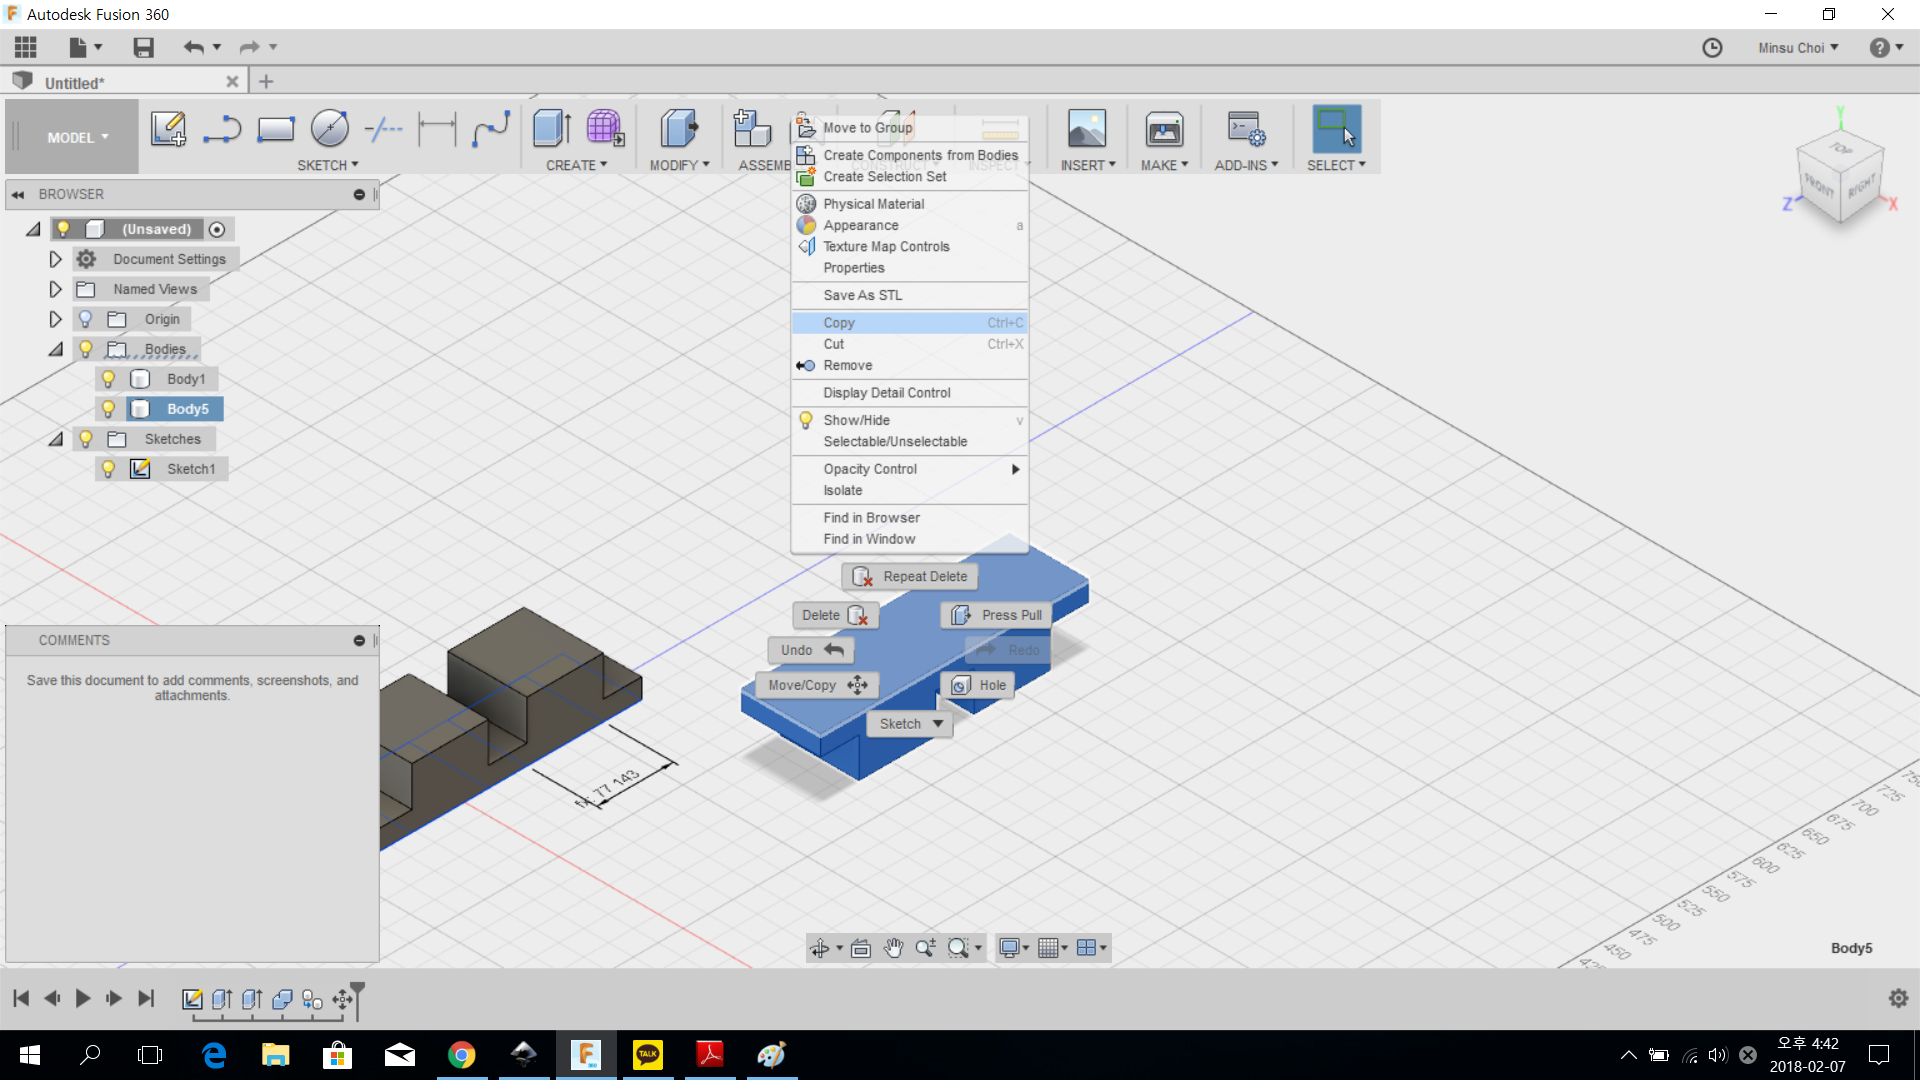Click the Create Form icon
This screenshot has width=1920, height=1080.
(605, 129)
